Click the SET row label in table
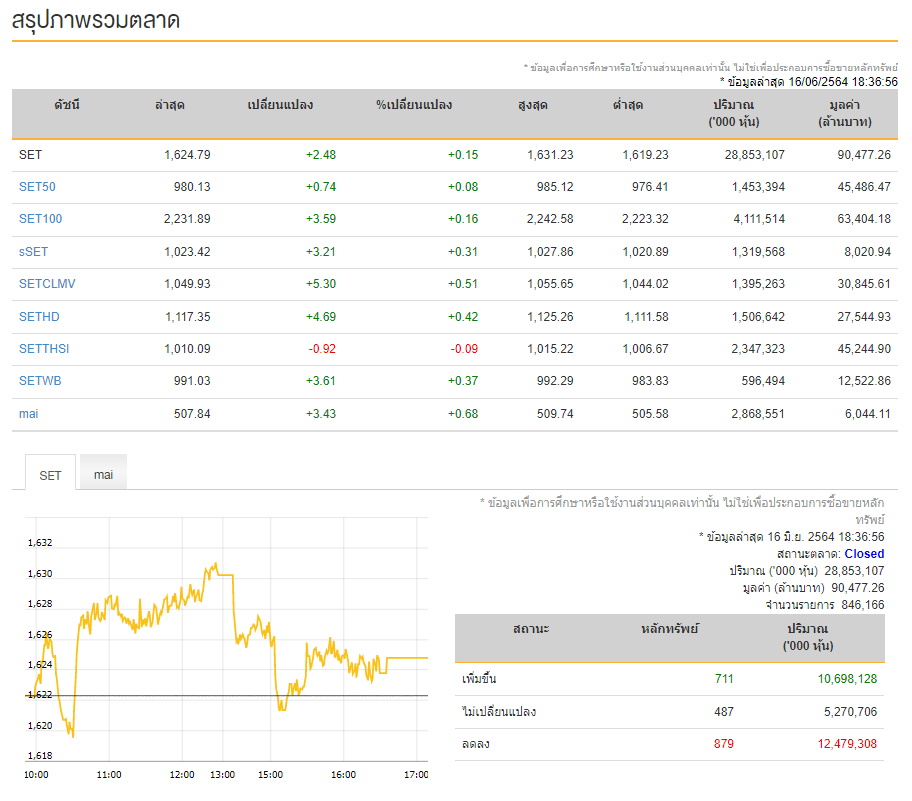The width and height of the screenshot is (912, 801). [30, 155]
